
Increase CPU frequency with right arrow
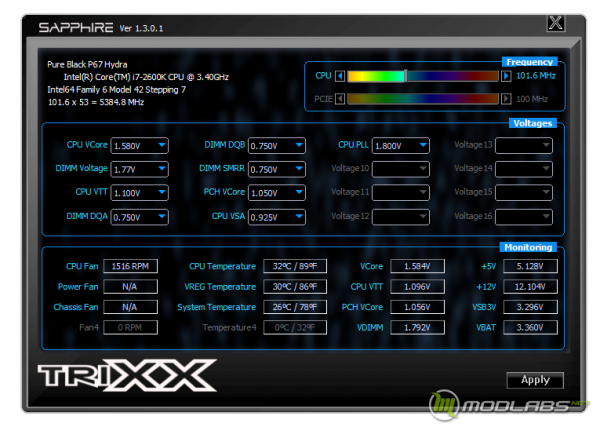coord(506,76)
